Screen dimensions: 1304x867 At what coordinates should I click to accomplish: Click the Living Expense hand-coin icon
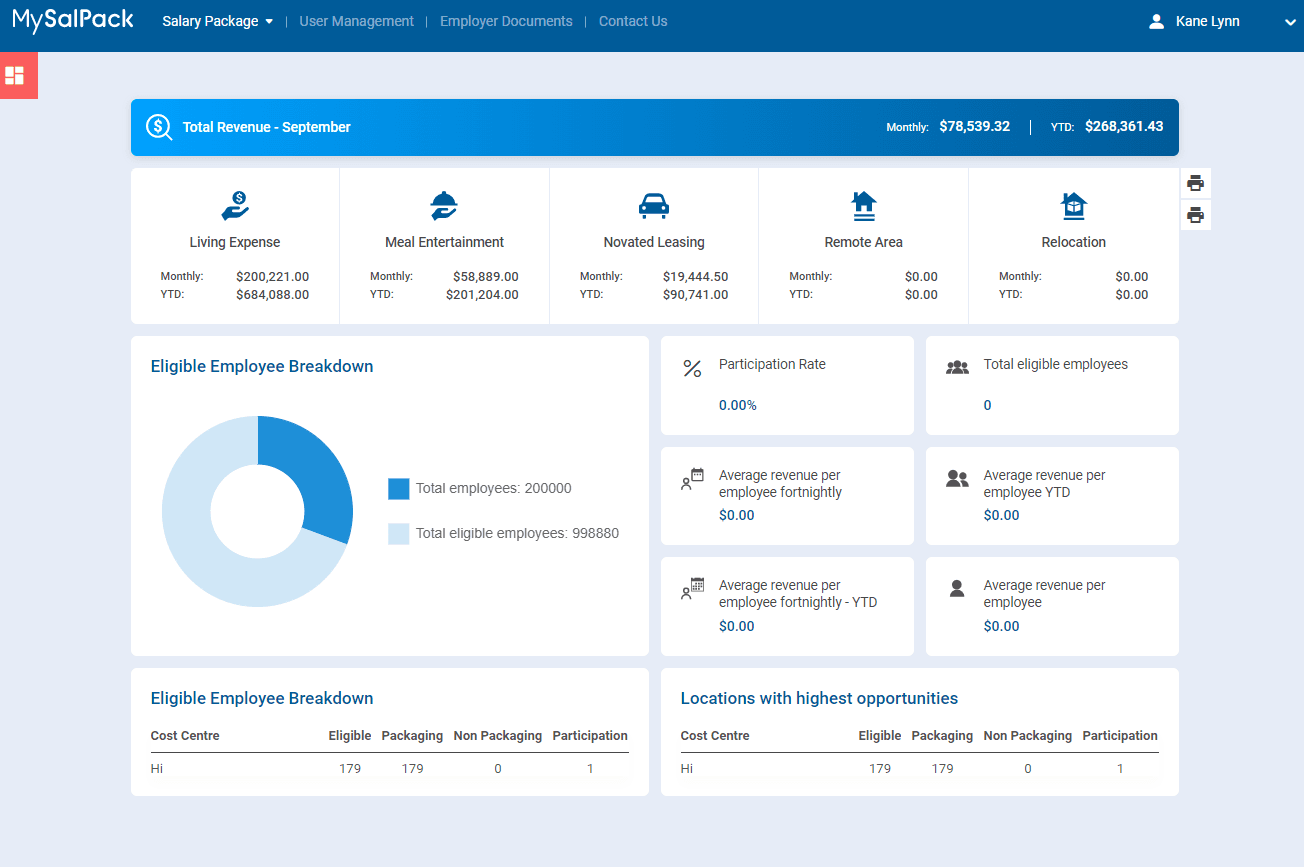pyautogui.click(x=235, y=206)
